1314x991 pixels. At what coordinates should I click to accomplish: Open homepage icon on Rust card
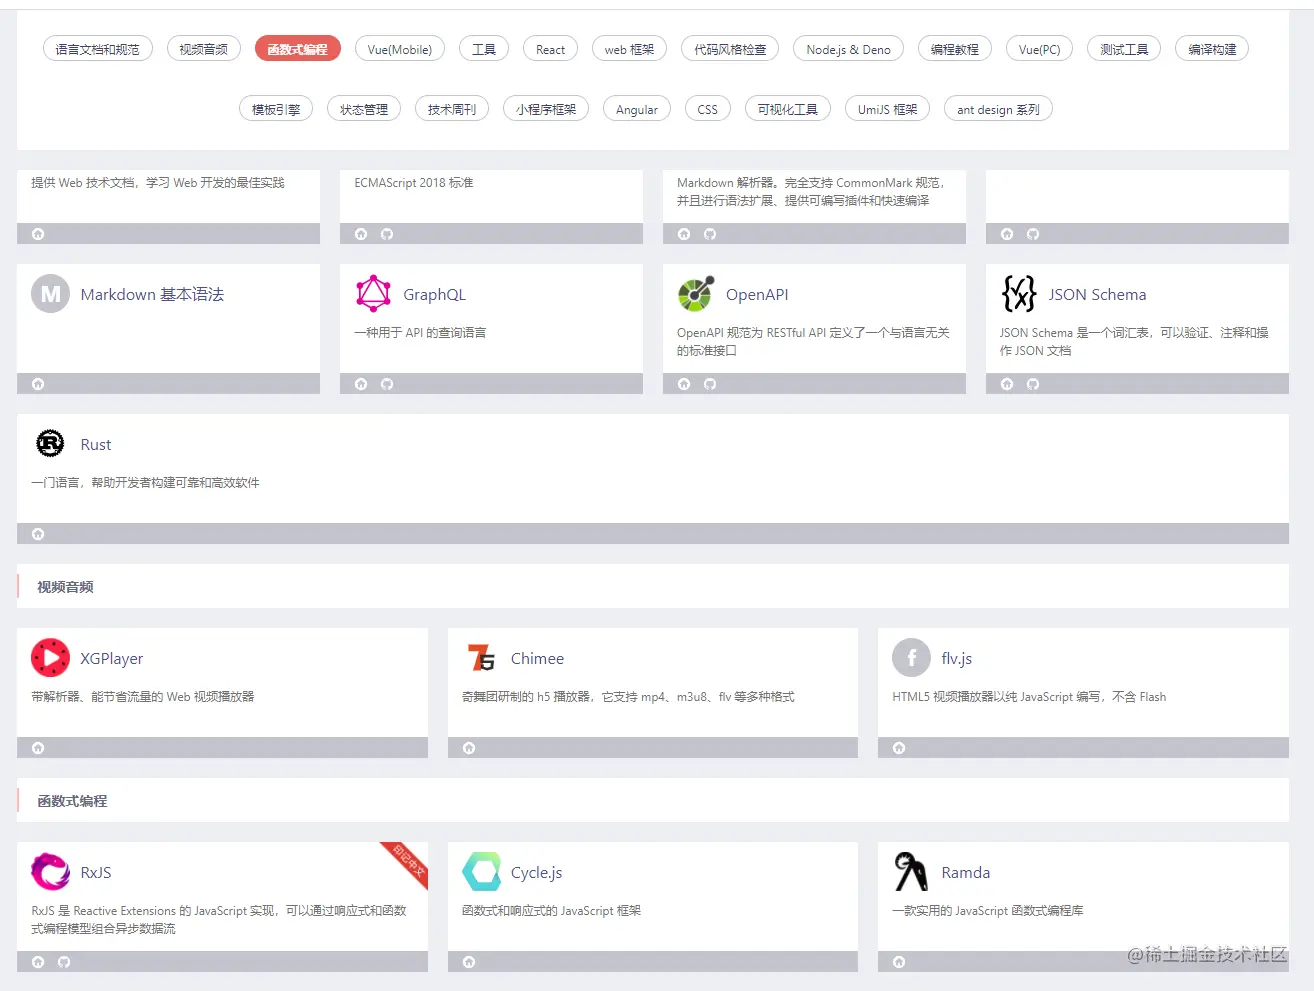pyautogui.click(x=38, y=534)
